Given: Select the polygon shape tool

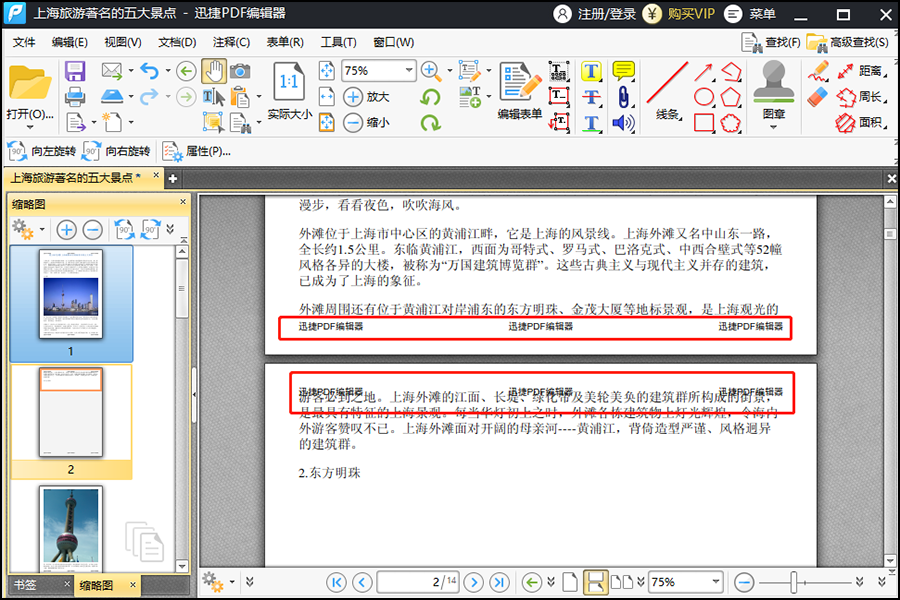Looking at the screenshot, I should pyautogui.click(x=731, y=96).
